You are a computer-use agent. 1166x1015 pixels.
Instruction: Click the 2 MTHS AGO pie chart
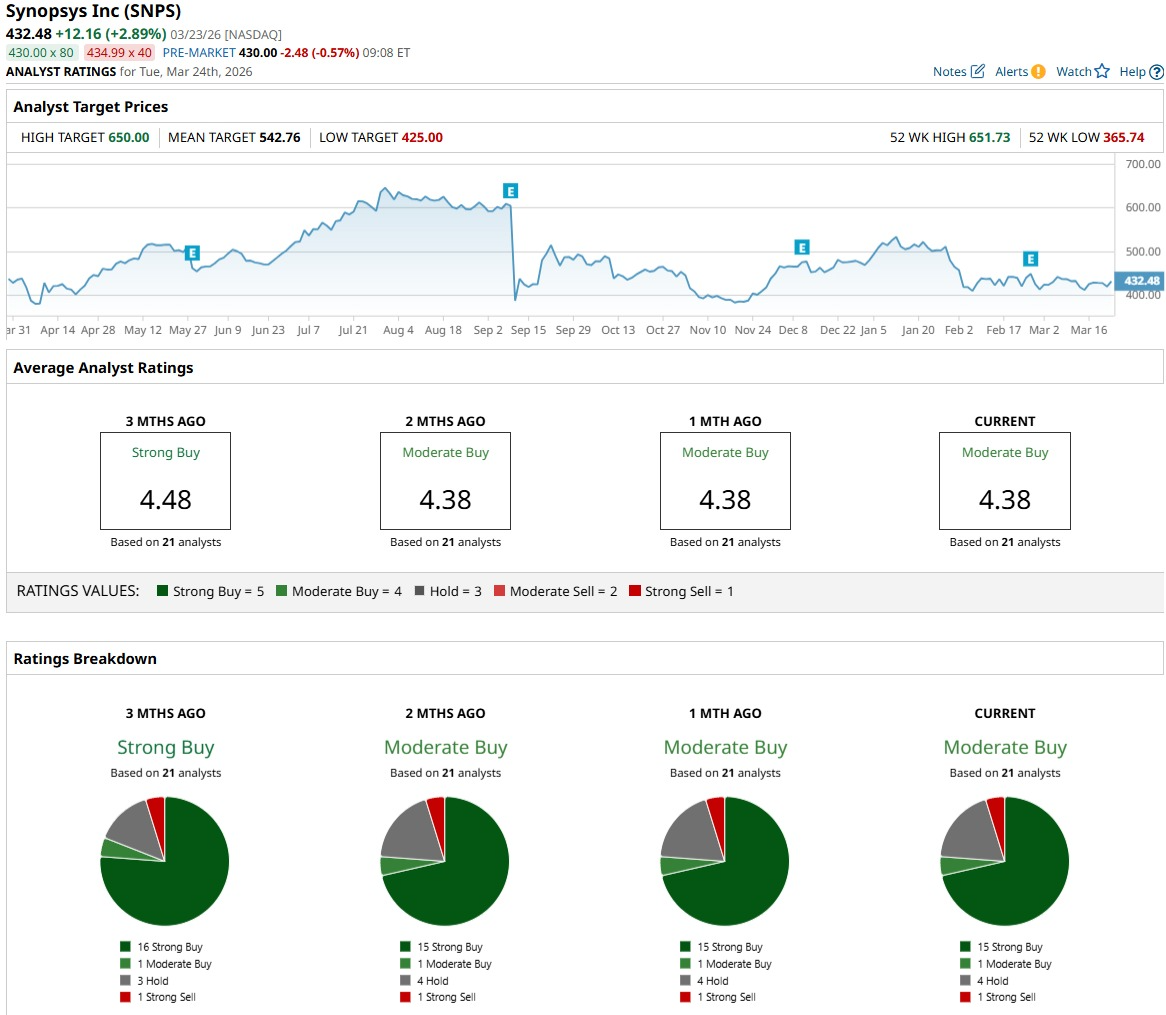coord(445,861)
